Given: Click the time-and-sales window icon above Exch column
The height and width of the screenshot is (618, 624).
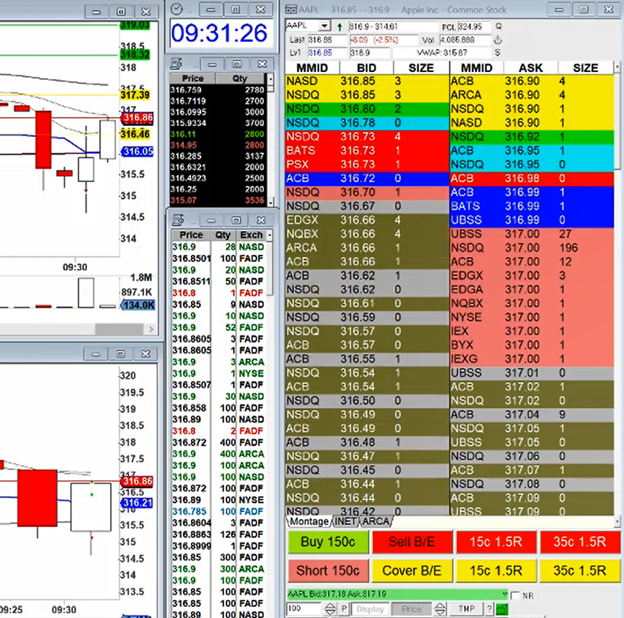Looking at the screenshot, I should 176,220.
